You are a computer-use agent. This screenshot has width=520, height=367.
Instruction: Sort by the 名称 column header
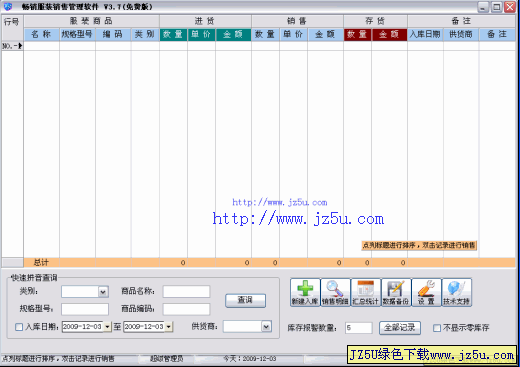point(42,34)
